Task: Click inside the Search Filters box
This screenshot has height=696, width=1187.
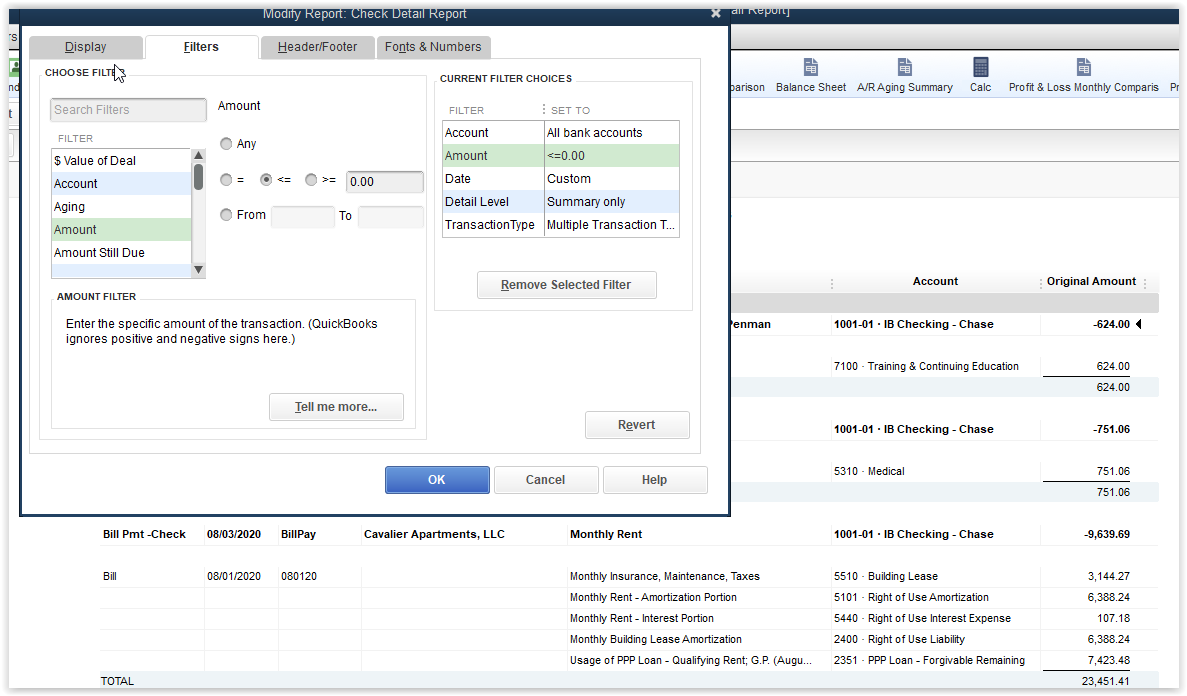Action: point(128,109)
